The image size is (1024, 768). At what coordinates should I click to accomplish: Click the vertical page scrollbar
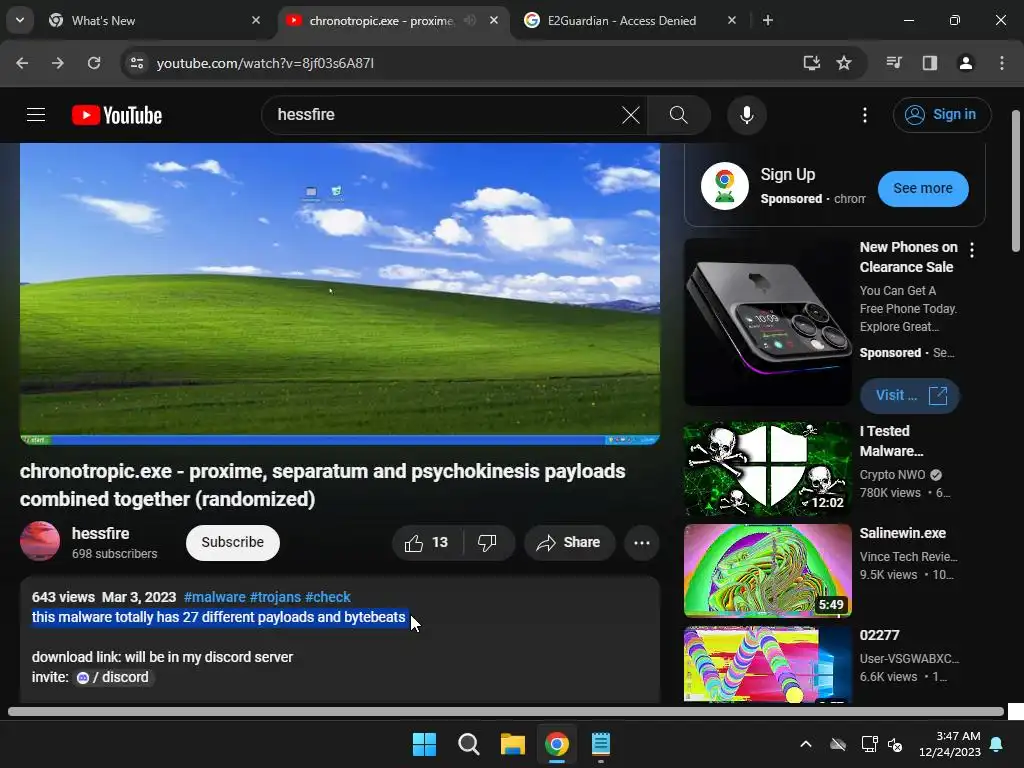click(1016, 181)
